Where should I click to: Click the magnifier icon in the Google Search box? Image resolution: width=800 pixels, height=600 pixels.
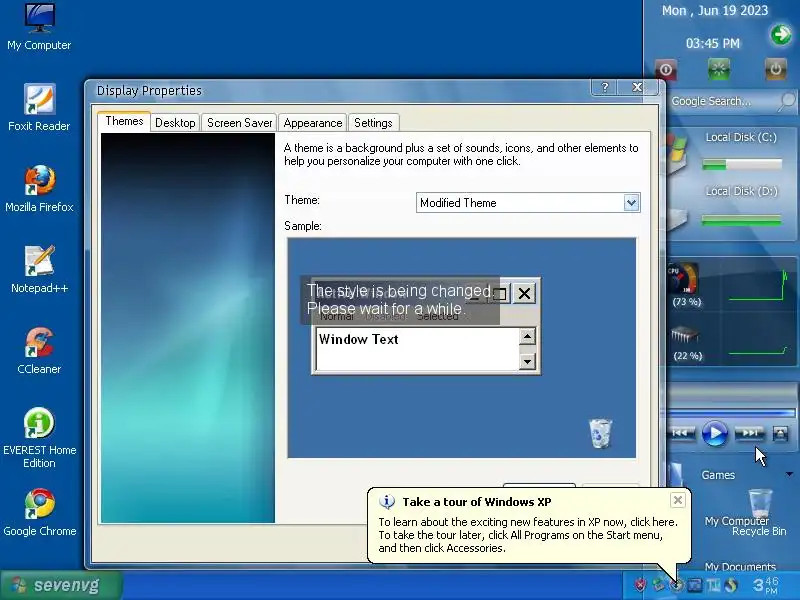coord(787,101)
